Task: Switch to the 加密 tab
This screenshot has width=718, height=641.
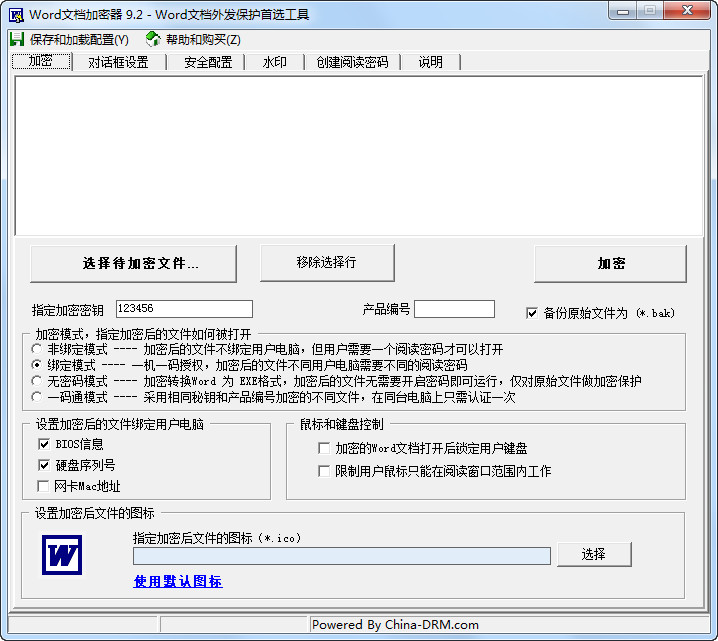Action: pos(41,61)
